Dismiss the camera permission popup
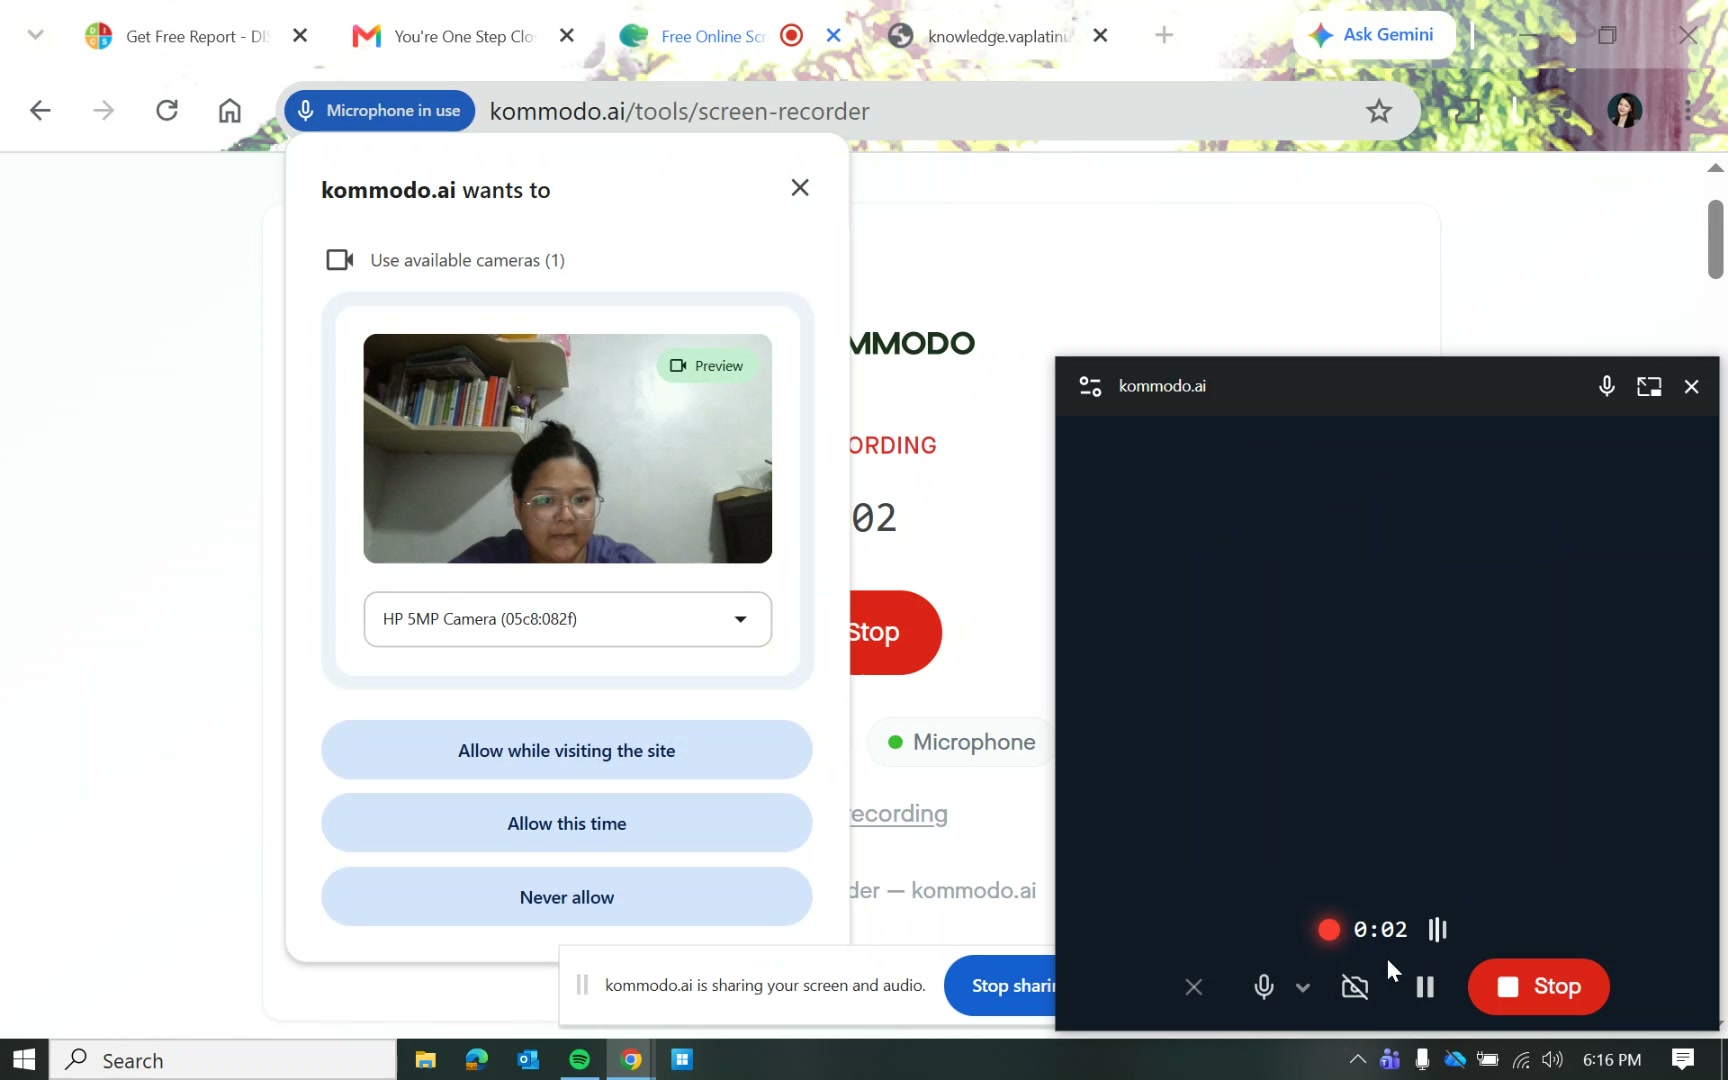Screen dimensions: 1728x1080 (x=800, y=188)
